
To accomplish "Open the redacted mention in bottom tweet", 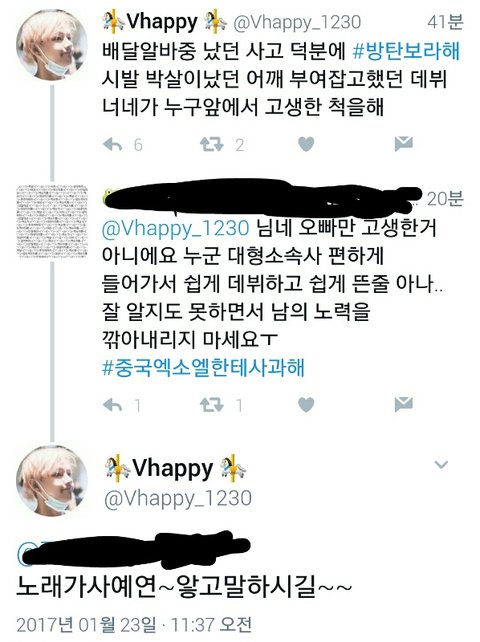I will (133, 551).
